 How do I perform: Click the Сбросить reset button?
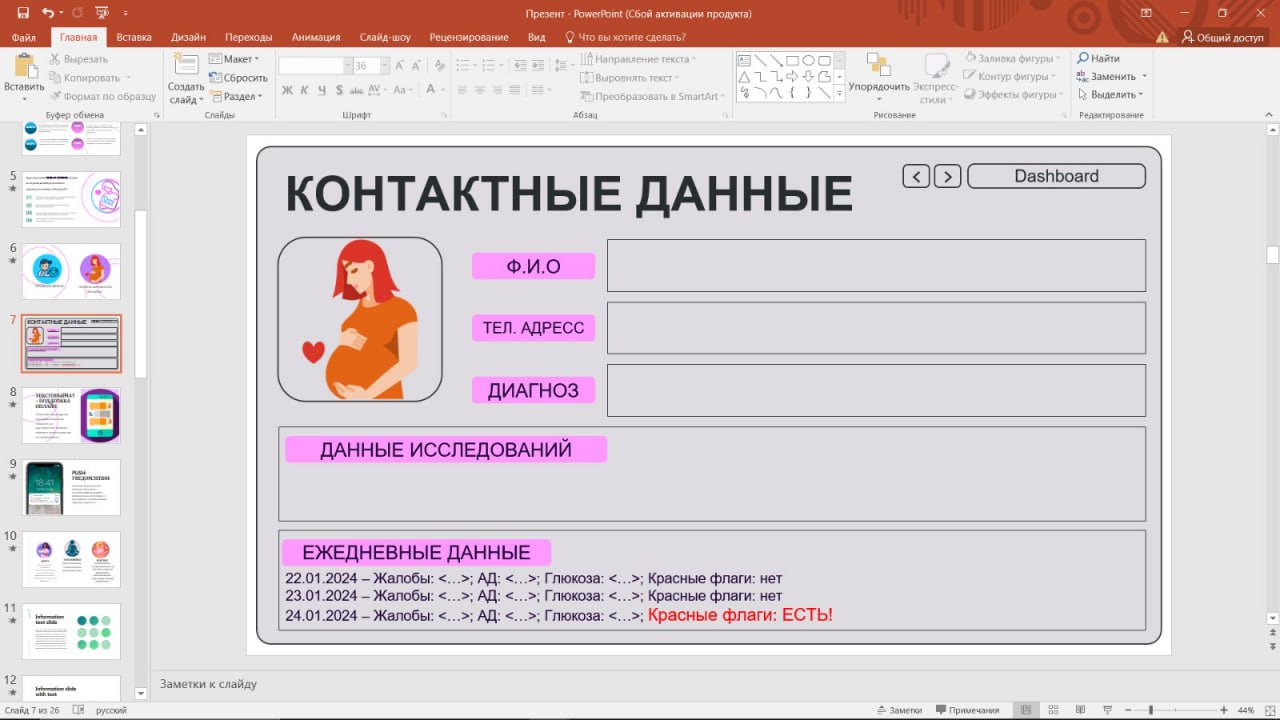[238, 78]
